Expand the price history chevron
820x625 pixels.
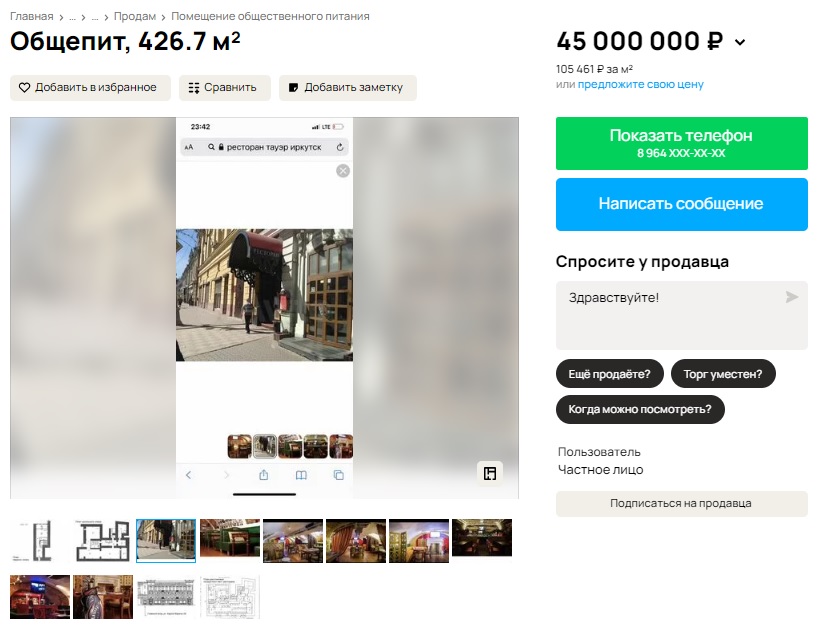740,42
